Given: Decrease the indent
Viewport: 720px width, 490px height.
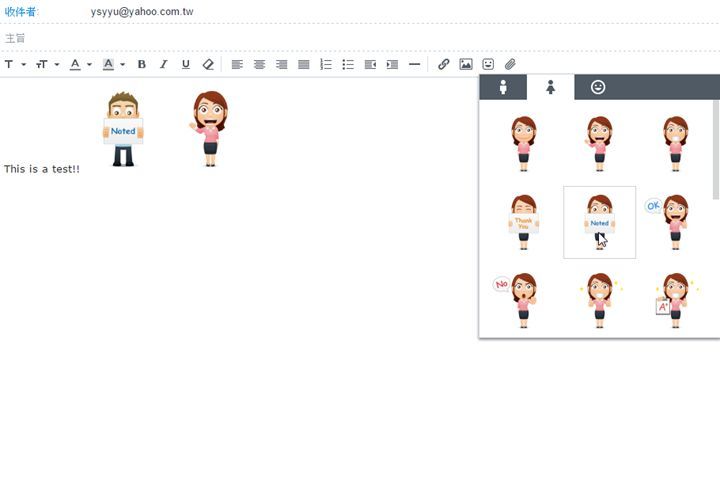Looking at the screenshot, I should coord(370,64).
